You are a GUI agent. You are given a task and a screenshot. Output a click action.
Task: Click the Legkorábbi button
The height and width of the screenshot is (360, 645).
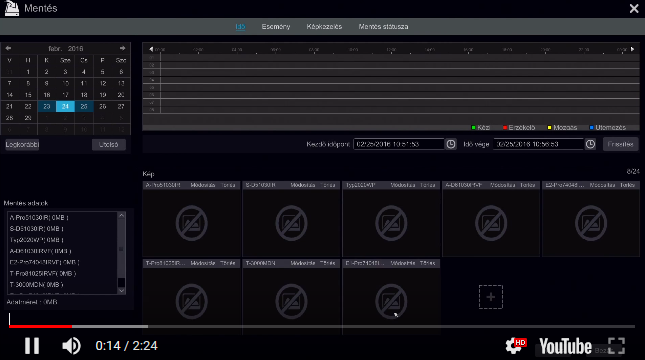[x=22, y=144]
